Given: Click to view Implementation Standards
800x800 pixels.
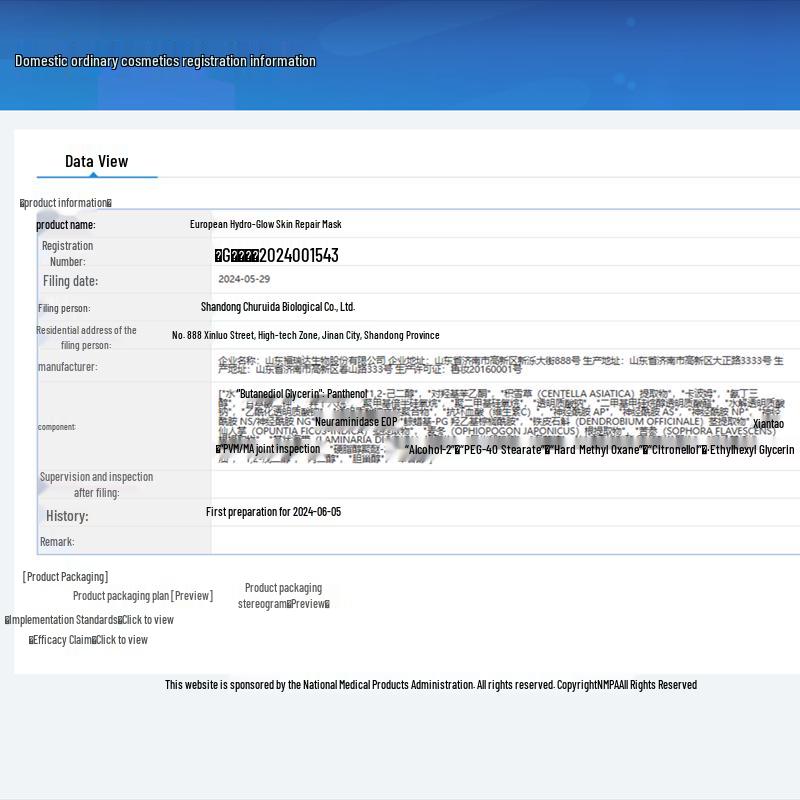Looking at the screenshot, I should 90,620.
